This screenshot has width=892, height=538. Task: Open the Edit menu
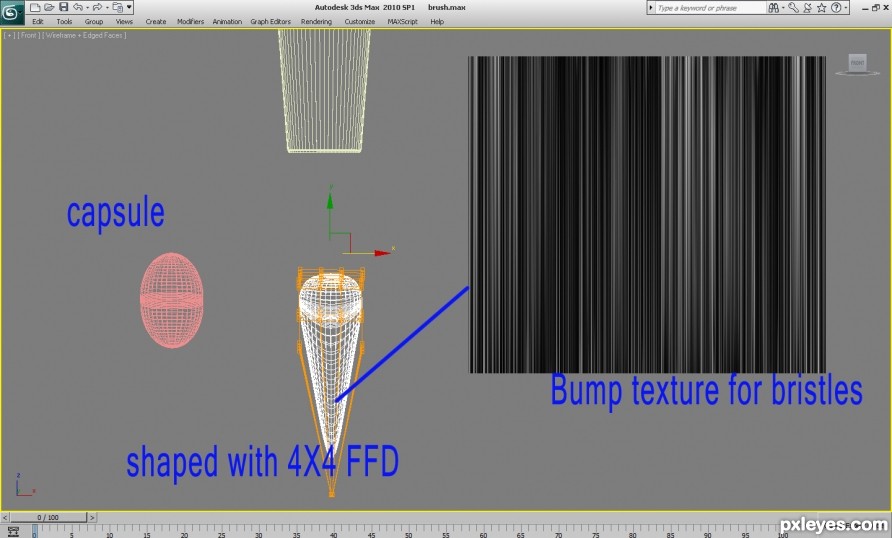pyautogui.click(x=38, y=22)
